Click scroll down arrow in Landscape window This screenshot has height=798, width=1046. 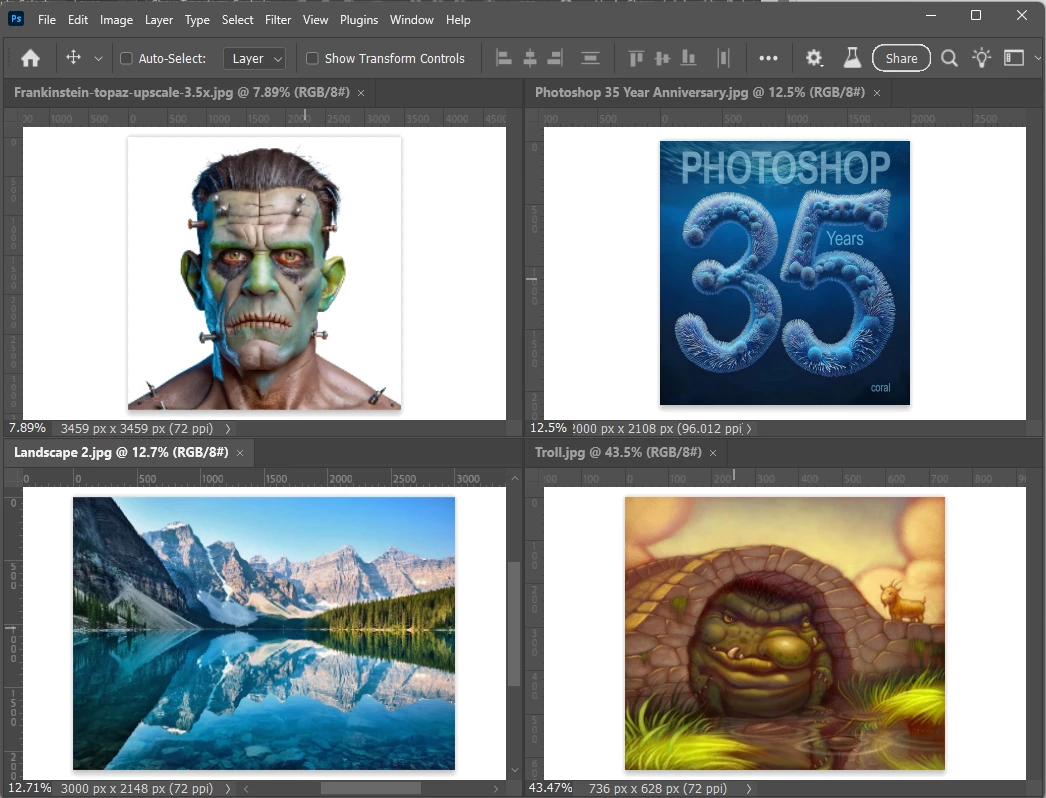coord(514,770)
